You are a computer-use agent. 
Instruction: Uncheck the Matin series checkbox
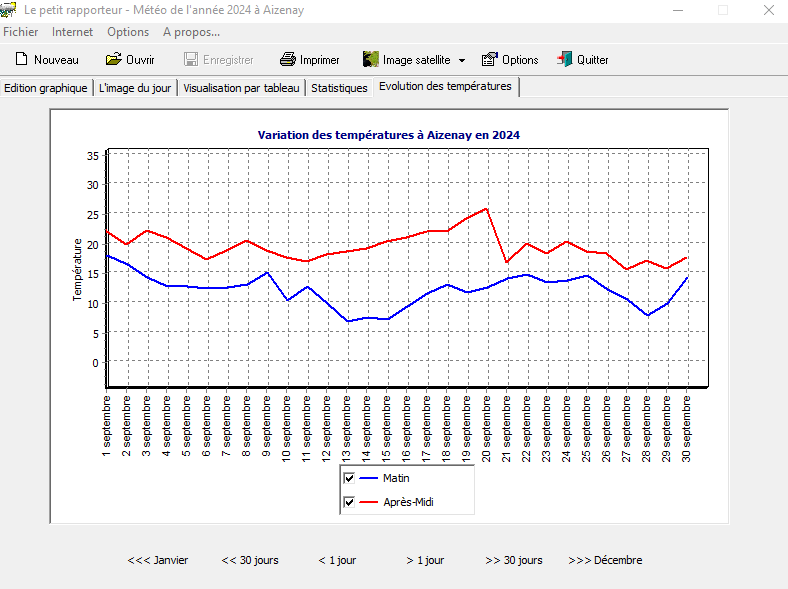coord(349,478)
